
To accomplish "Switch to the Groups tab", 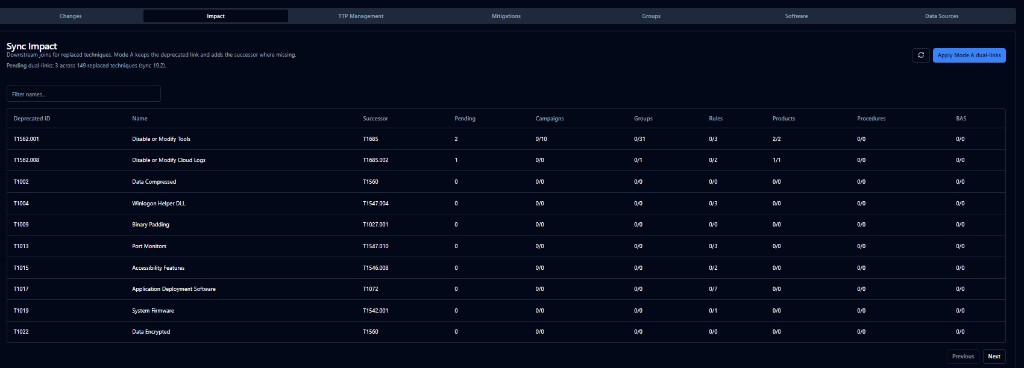I will click(651, 16).
